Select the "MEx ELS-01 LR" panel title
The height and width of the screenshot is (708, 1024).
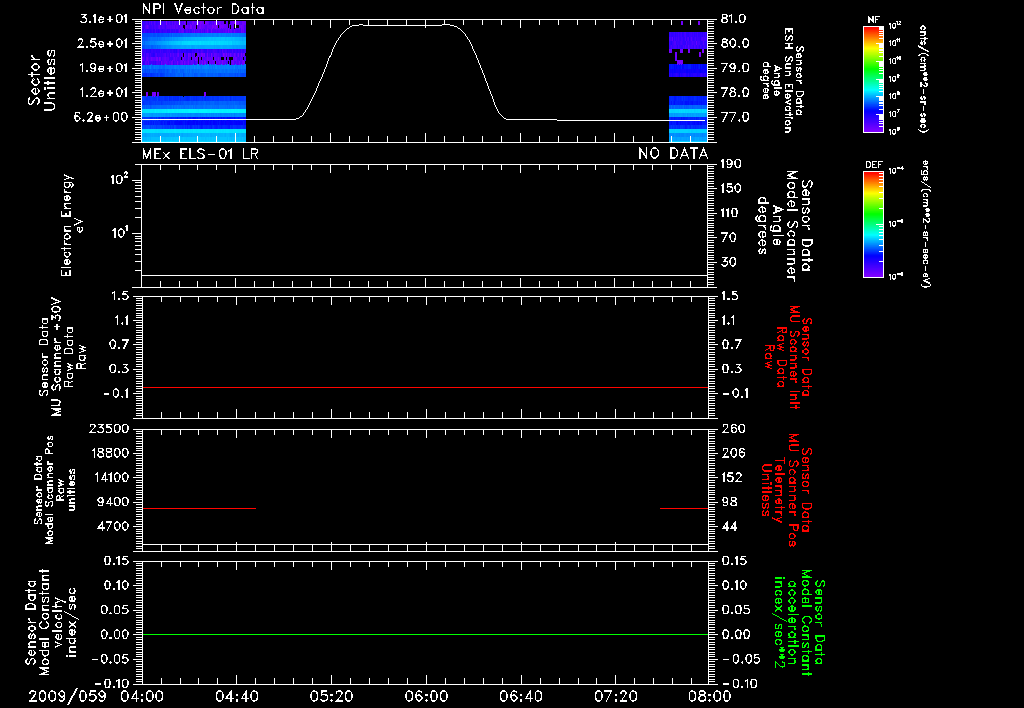(199, 153)
